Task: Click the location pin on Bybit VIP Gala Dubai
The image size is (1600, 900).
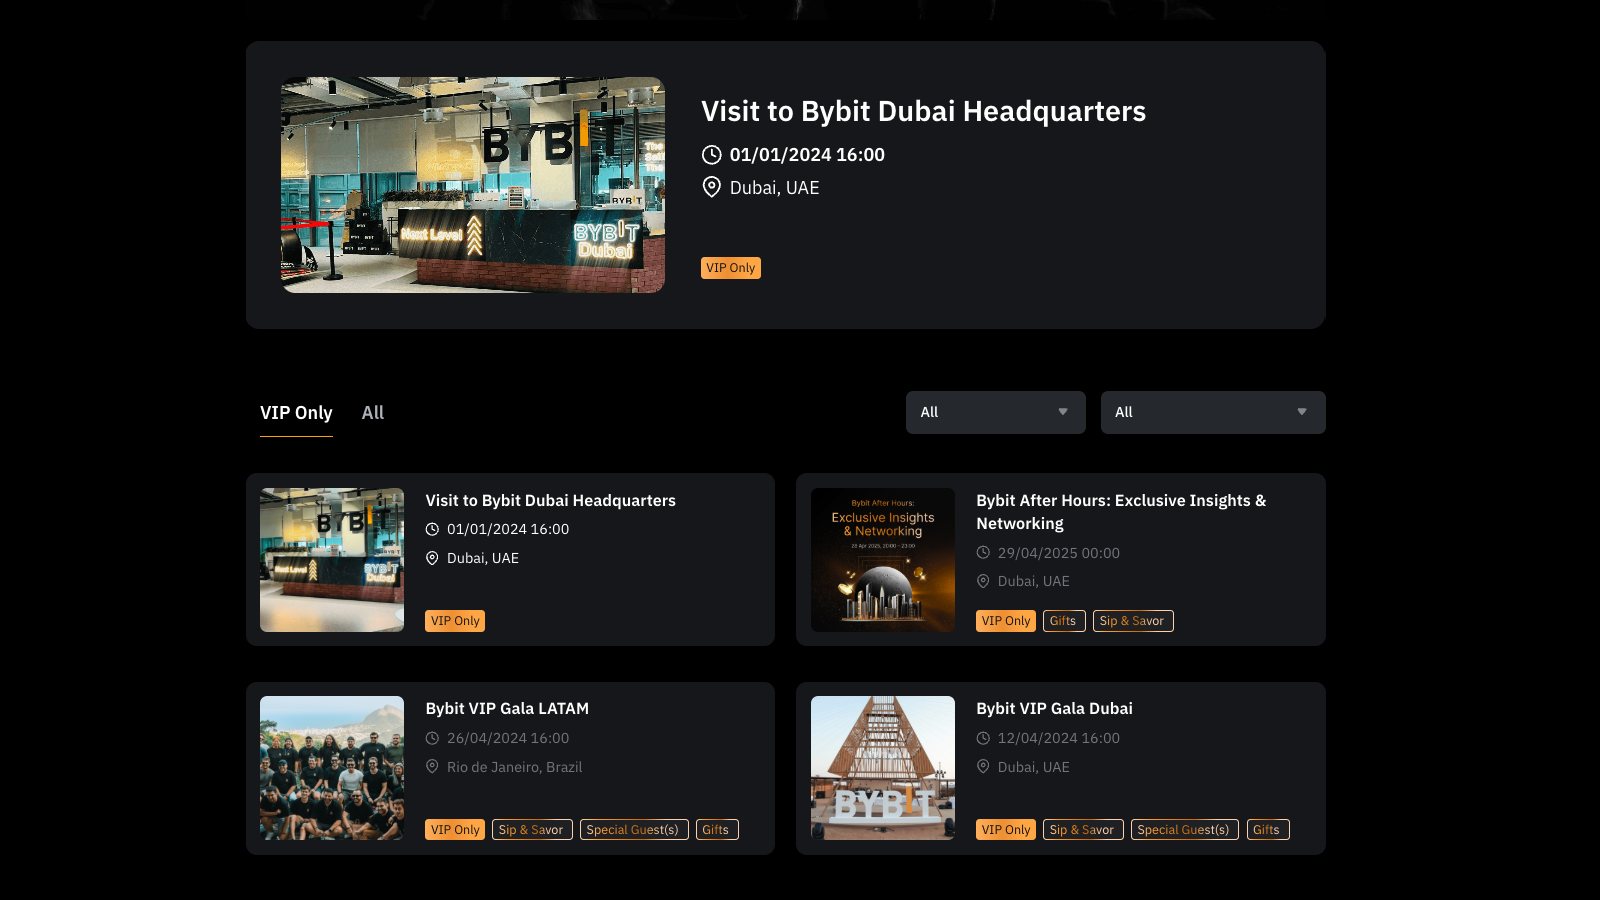Action: tap(983, 767)
